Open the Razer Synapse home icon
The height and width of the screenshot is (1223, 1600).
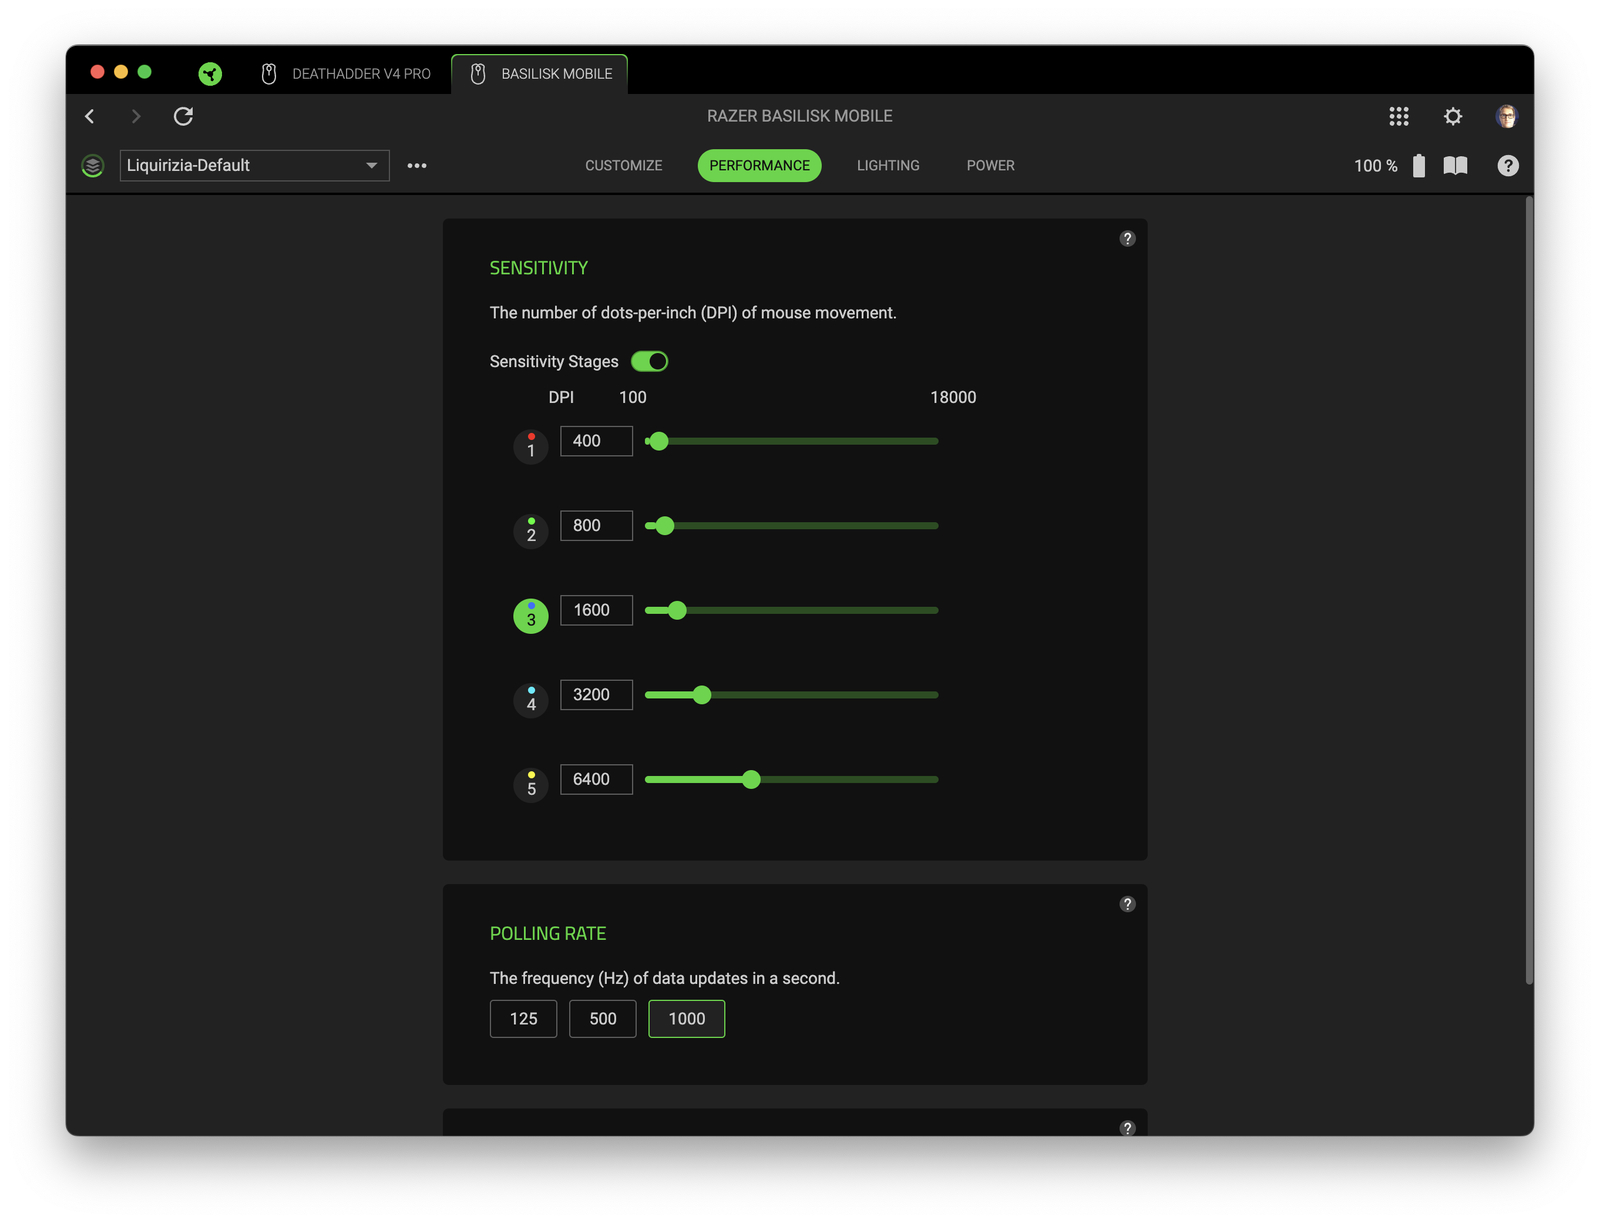(x=210, y=73)
